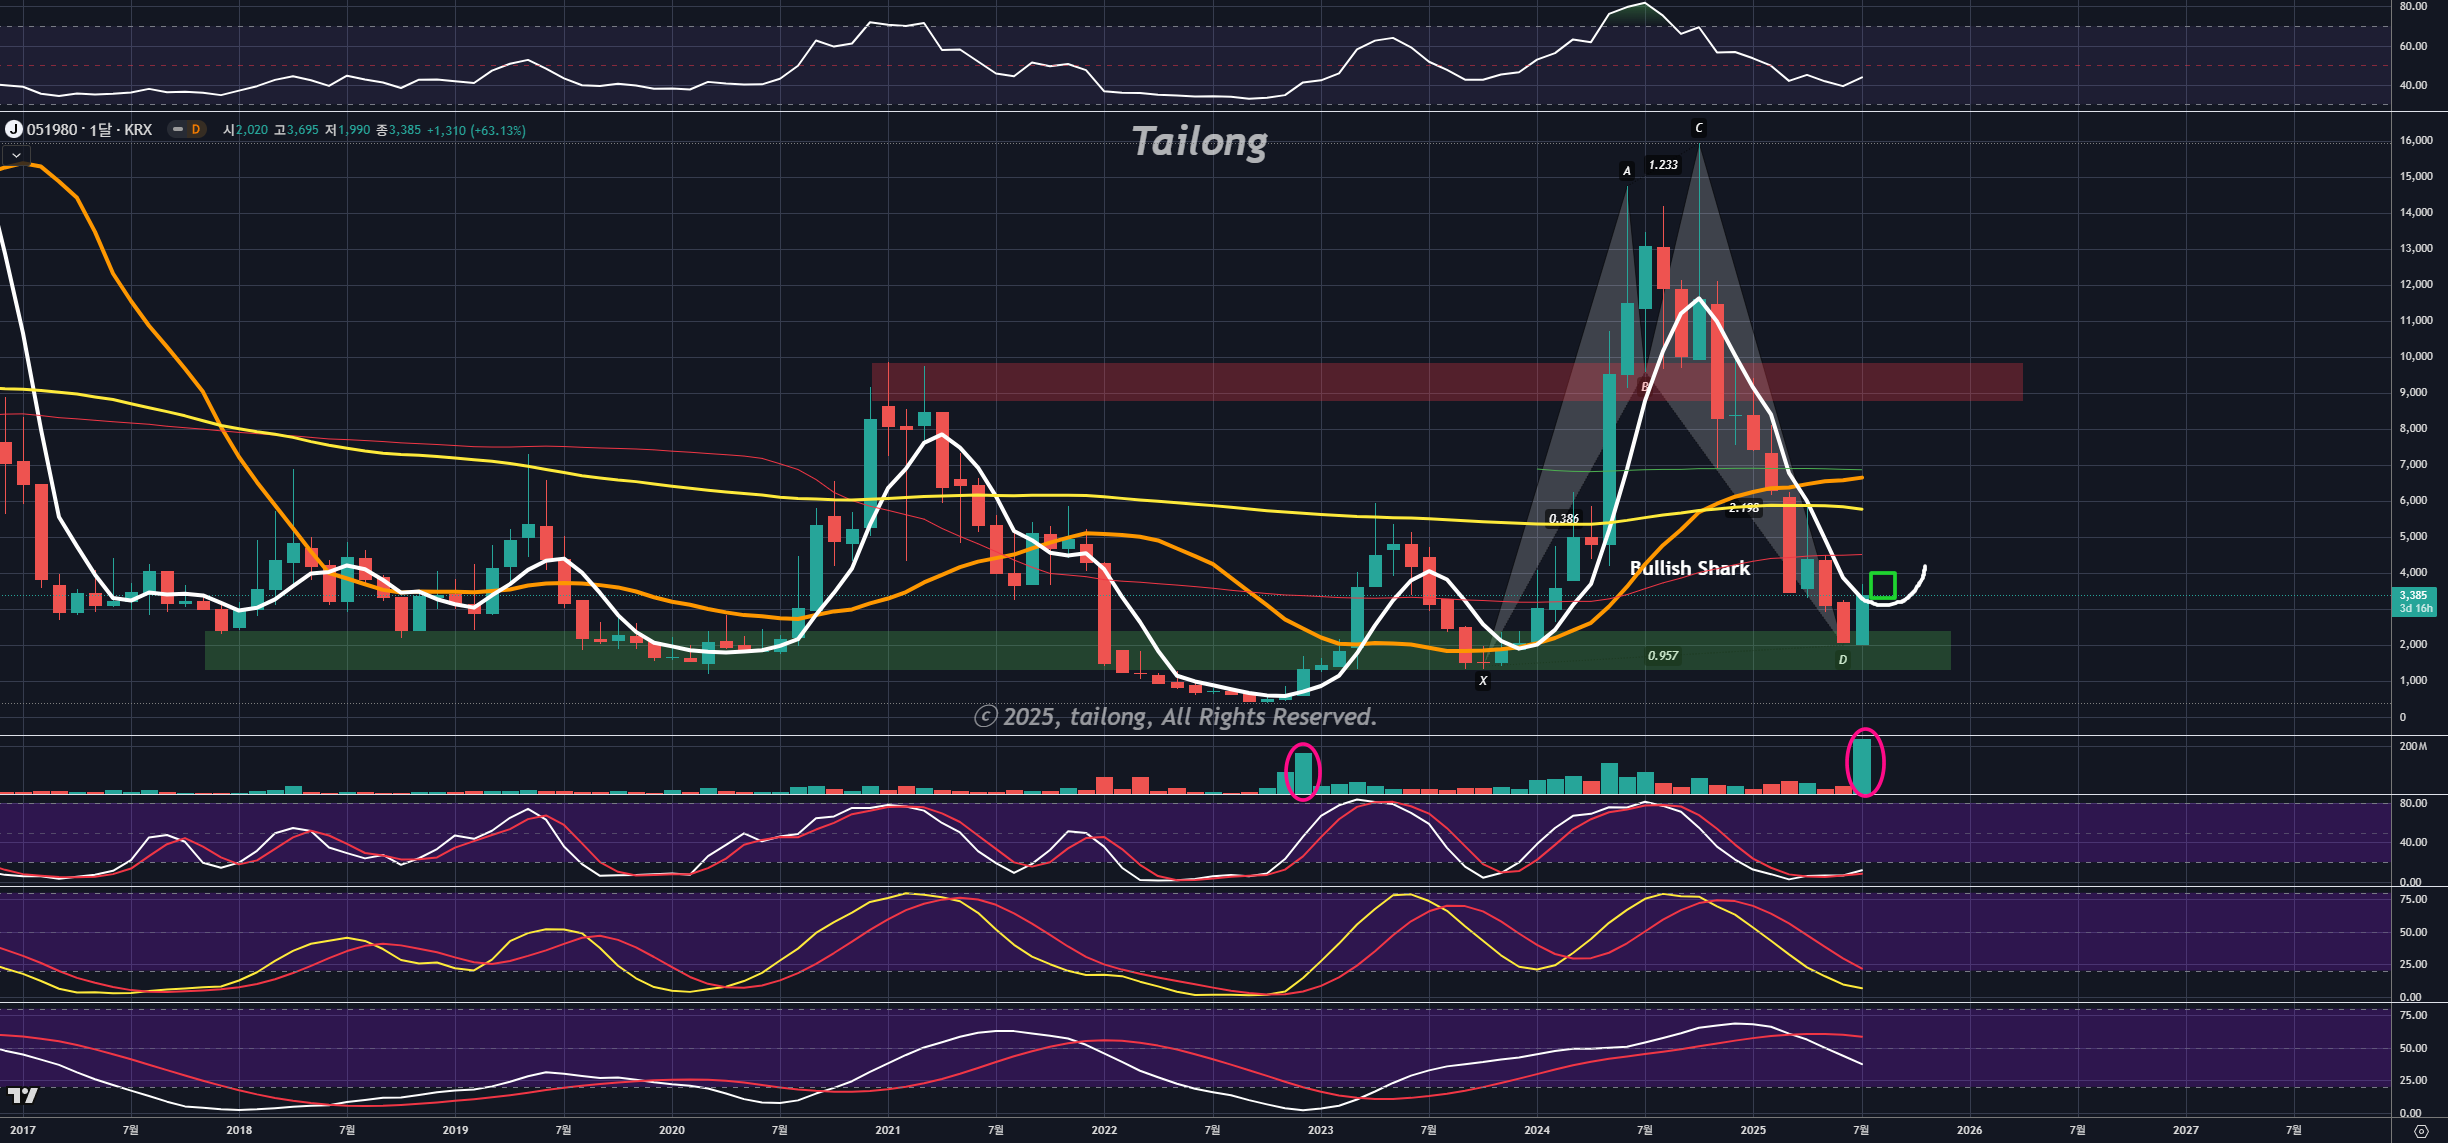
Task: Select the 1.233 ratio label of pattern
Action: click(x=1663, y=165)
